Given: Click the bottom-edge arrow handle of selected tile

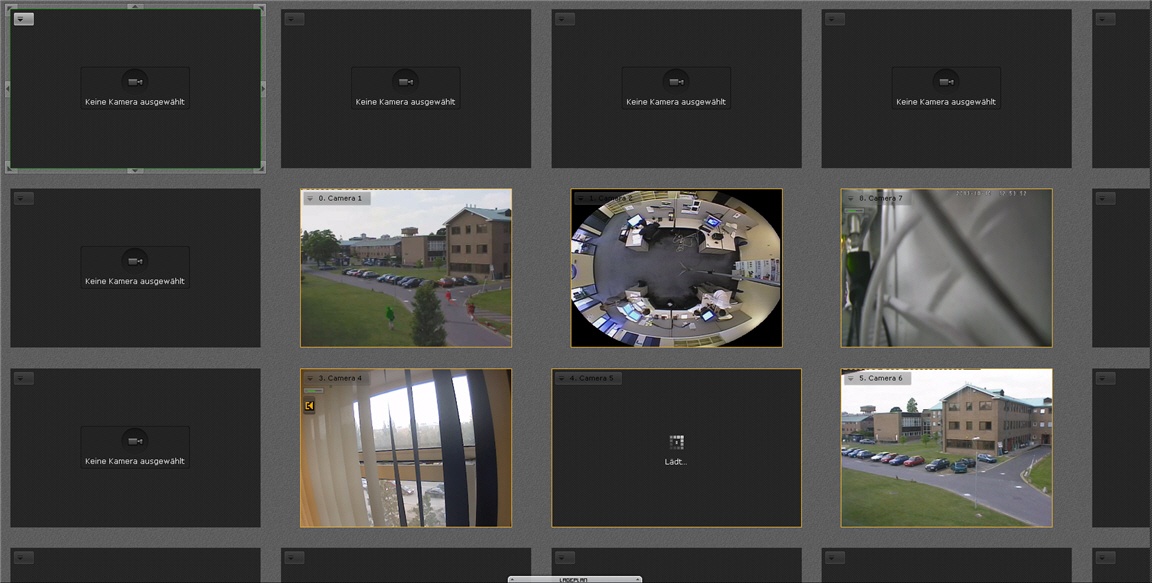Looking at the screenshot, I should [x=135, y=171].
